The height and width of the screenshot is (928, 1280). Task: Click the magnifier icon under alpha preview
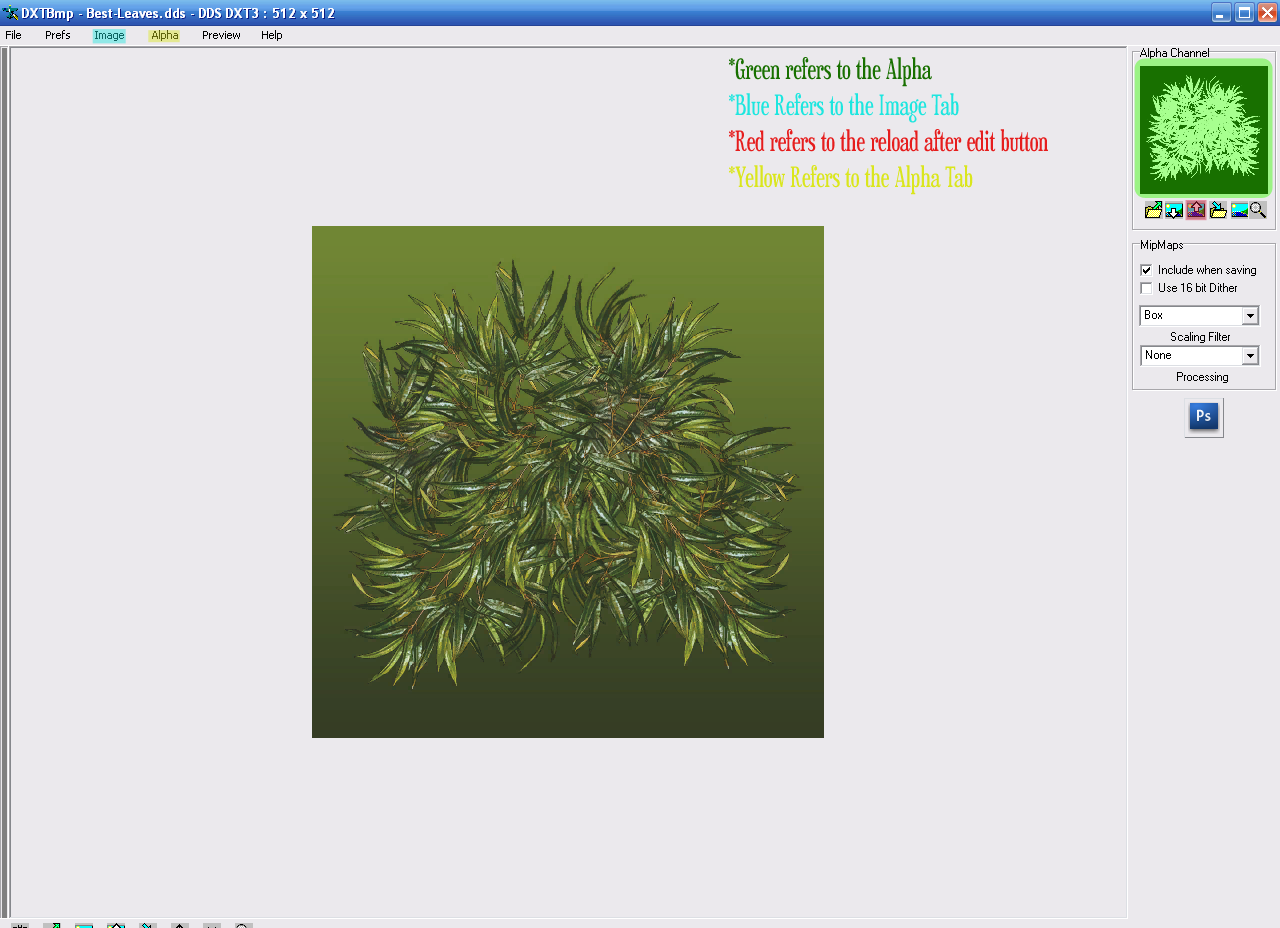pyautogui.click(x=1258, y=210)
